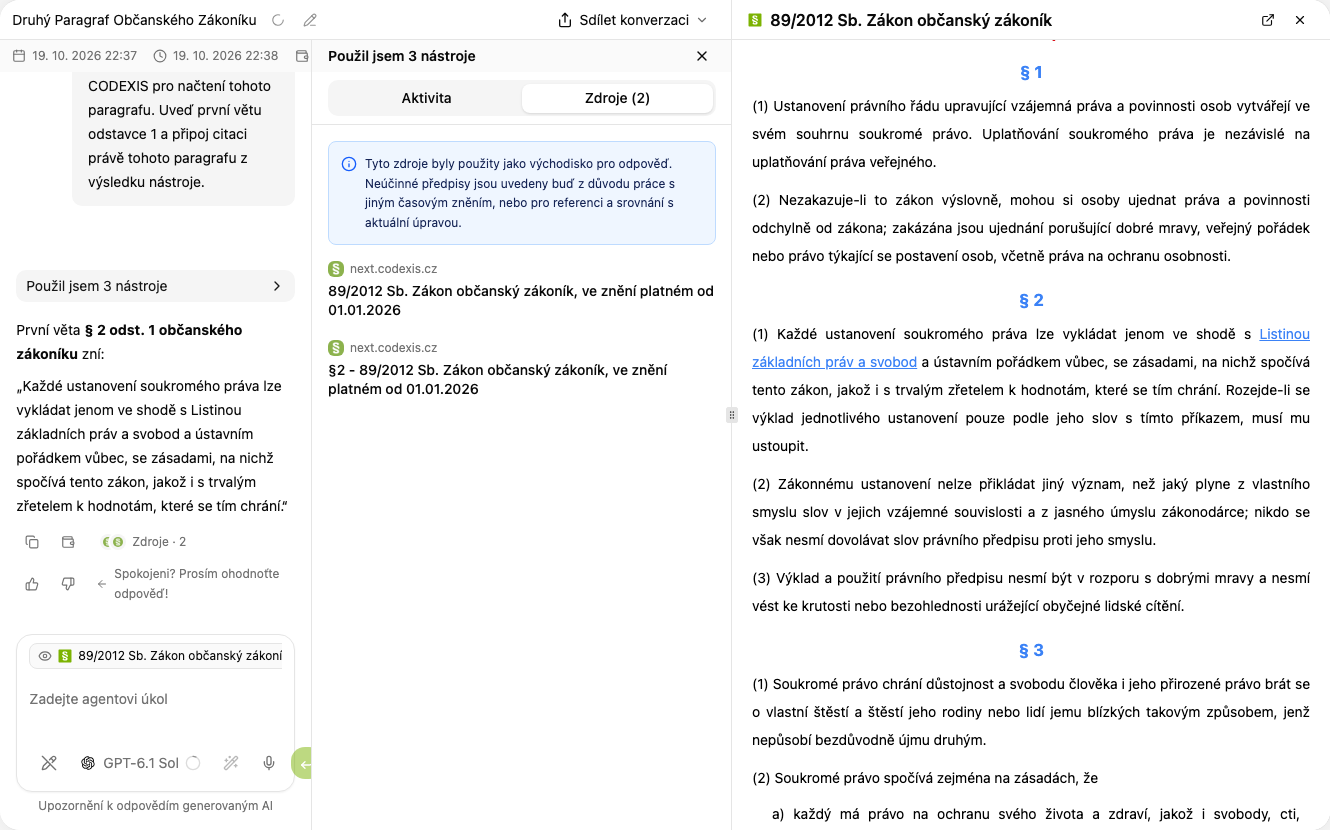
Task: Click the panel resize handle beside the document
Action: (x=731, y=415)
